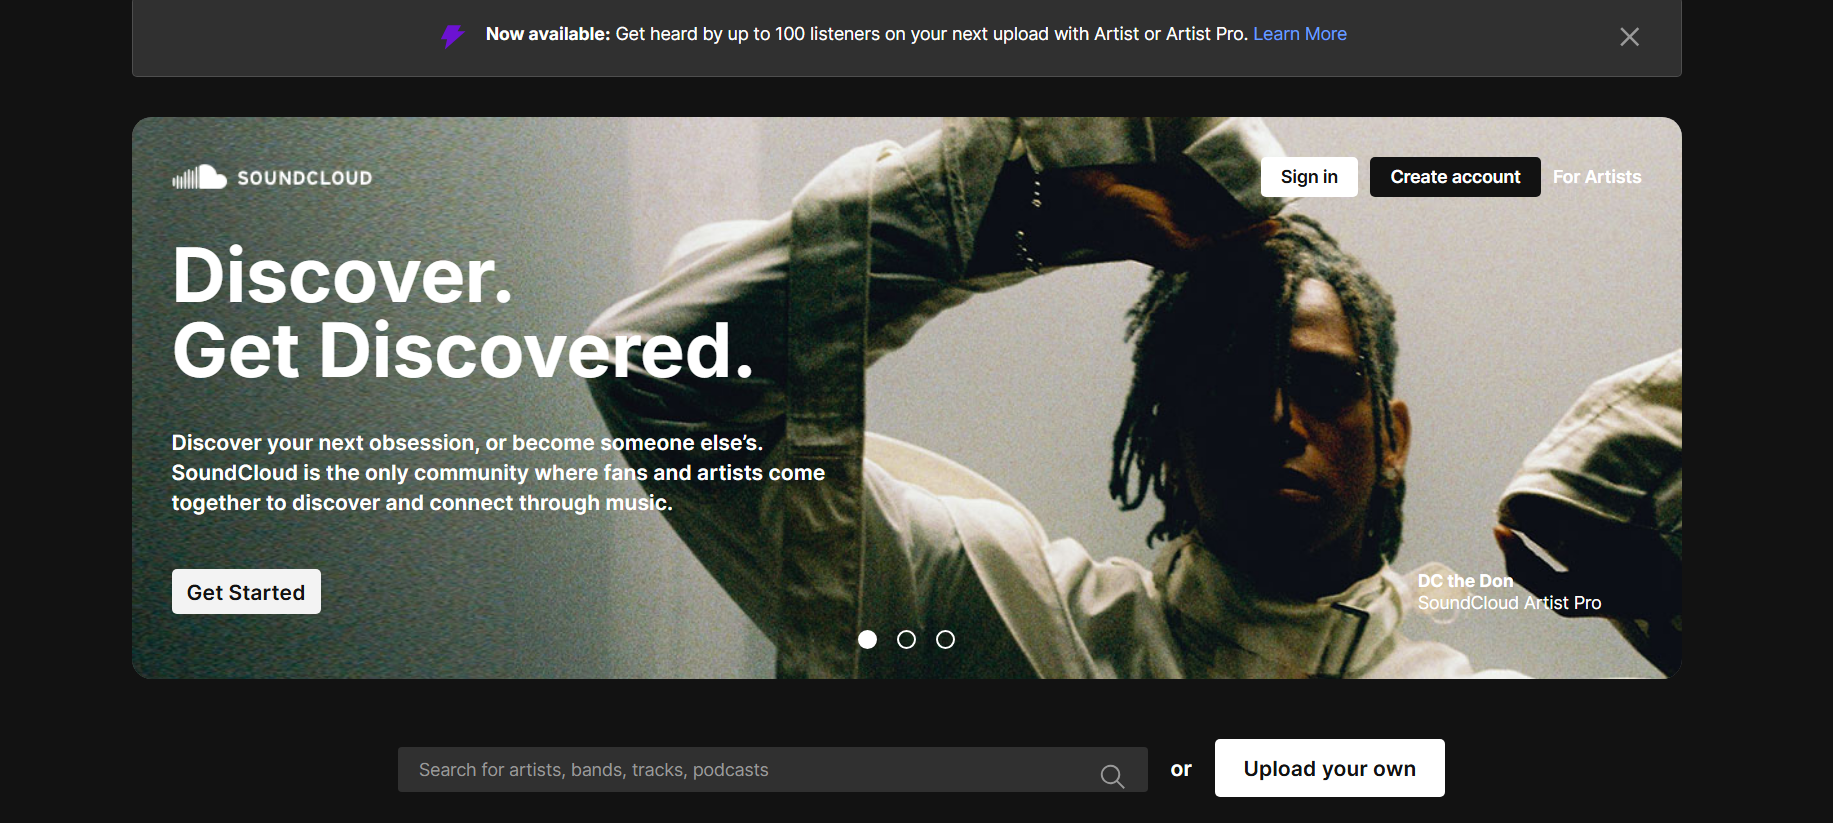The image size is (1833, 823).
Task: Click the search magnifier icon
Action: 1112,775
